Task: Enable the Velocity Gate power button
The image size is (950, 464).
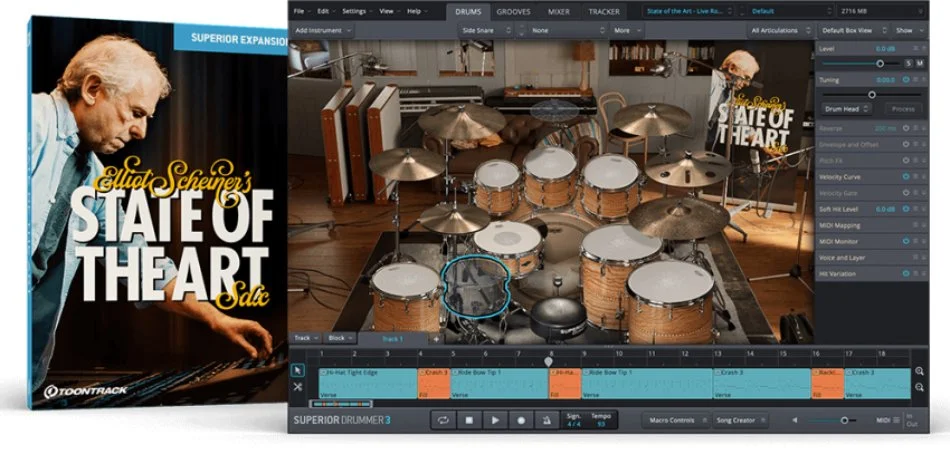Action: coord(906,193)
